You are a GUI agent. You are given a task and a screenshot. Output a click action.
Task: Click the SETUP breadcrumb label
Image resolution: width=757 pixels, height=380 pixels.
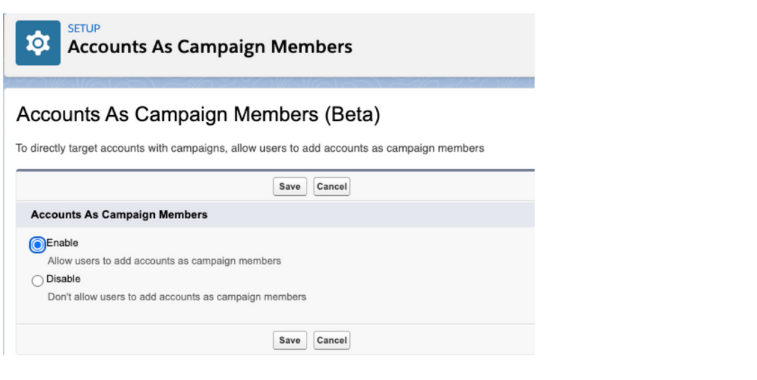(84, 28)
